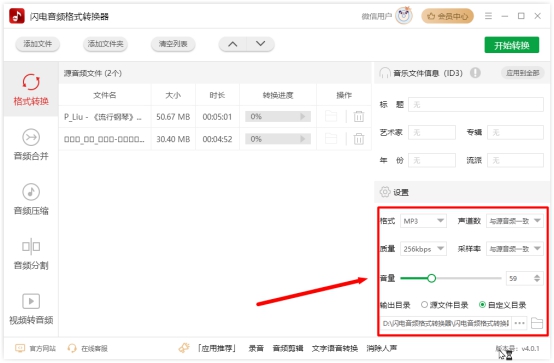Viewport: 554px width, 363px height.
Task: Click the 00:04:52 duration cell
Action: (217, 139)
